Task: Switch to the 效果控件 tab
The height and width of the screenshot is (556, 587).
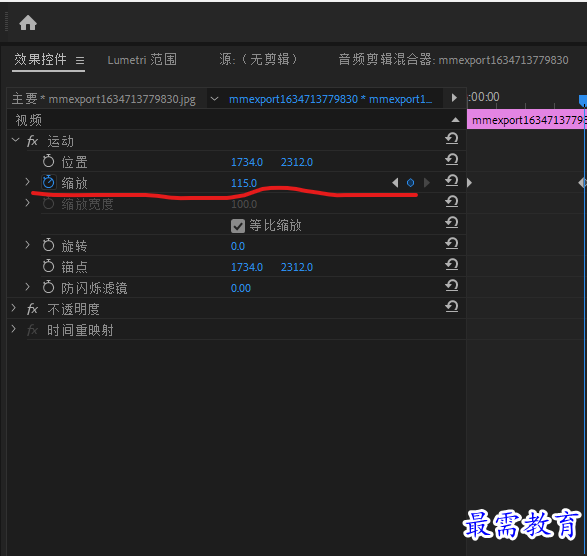Action: pyautogui.click(x=40, y=59)
